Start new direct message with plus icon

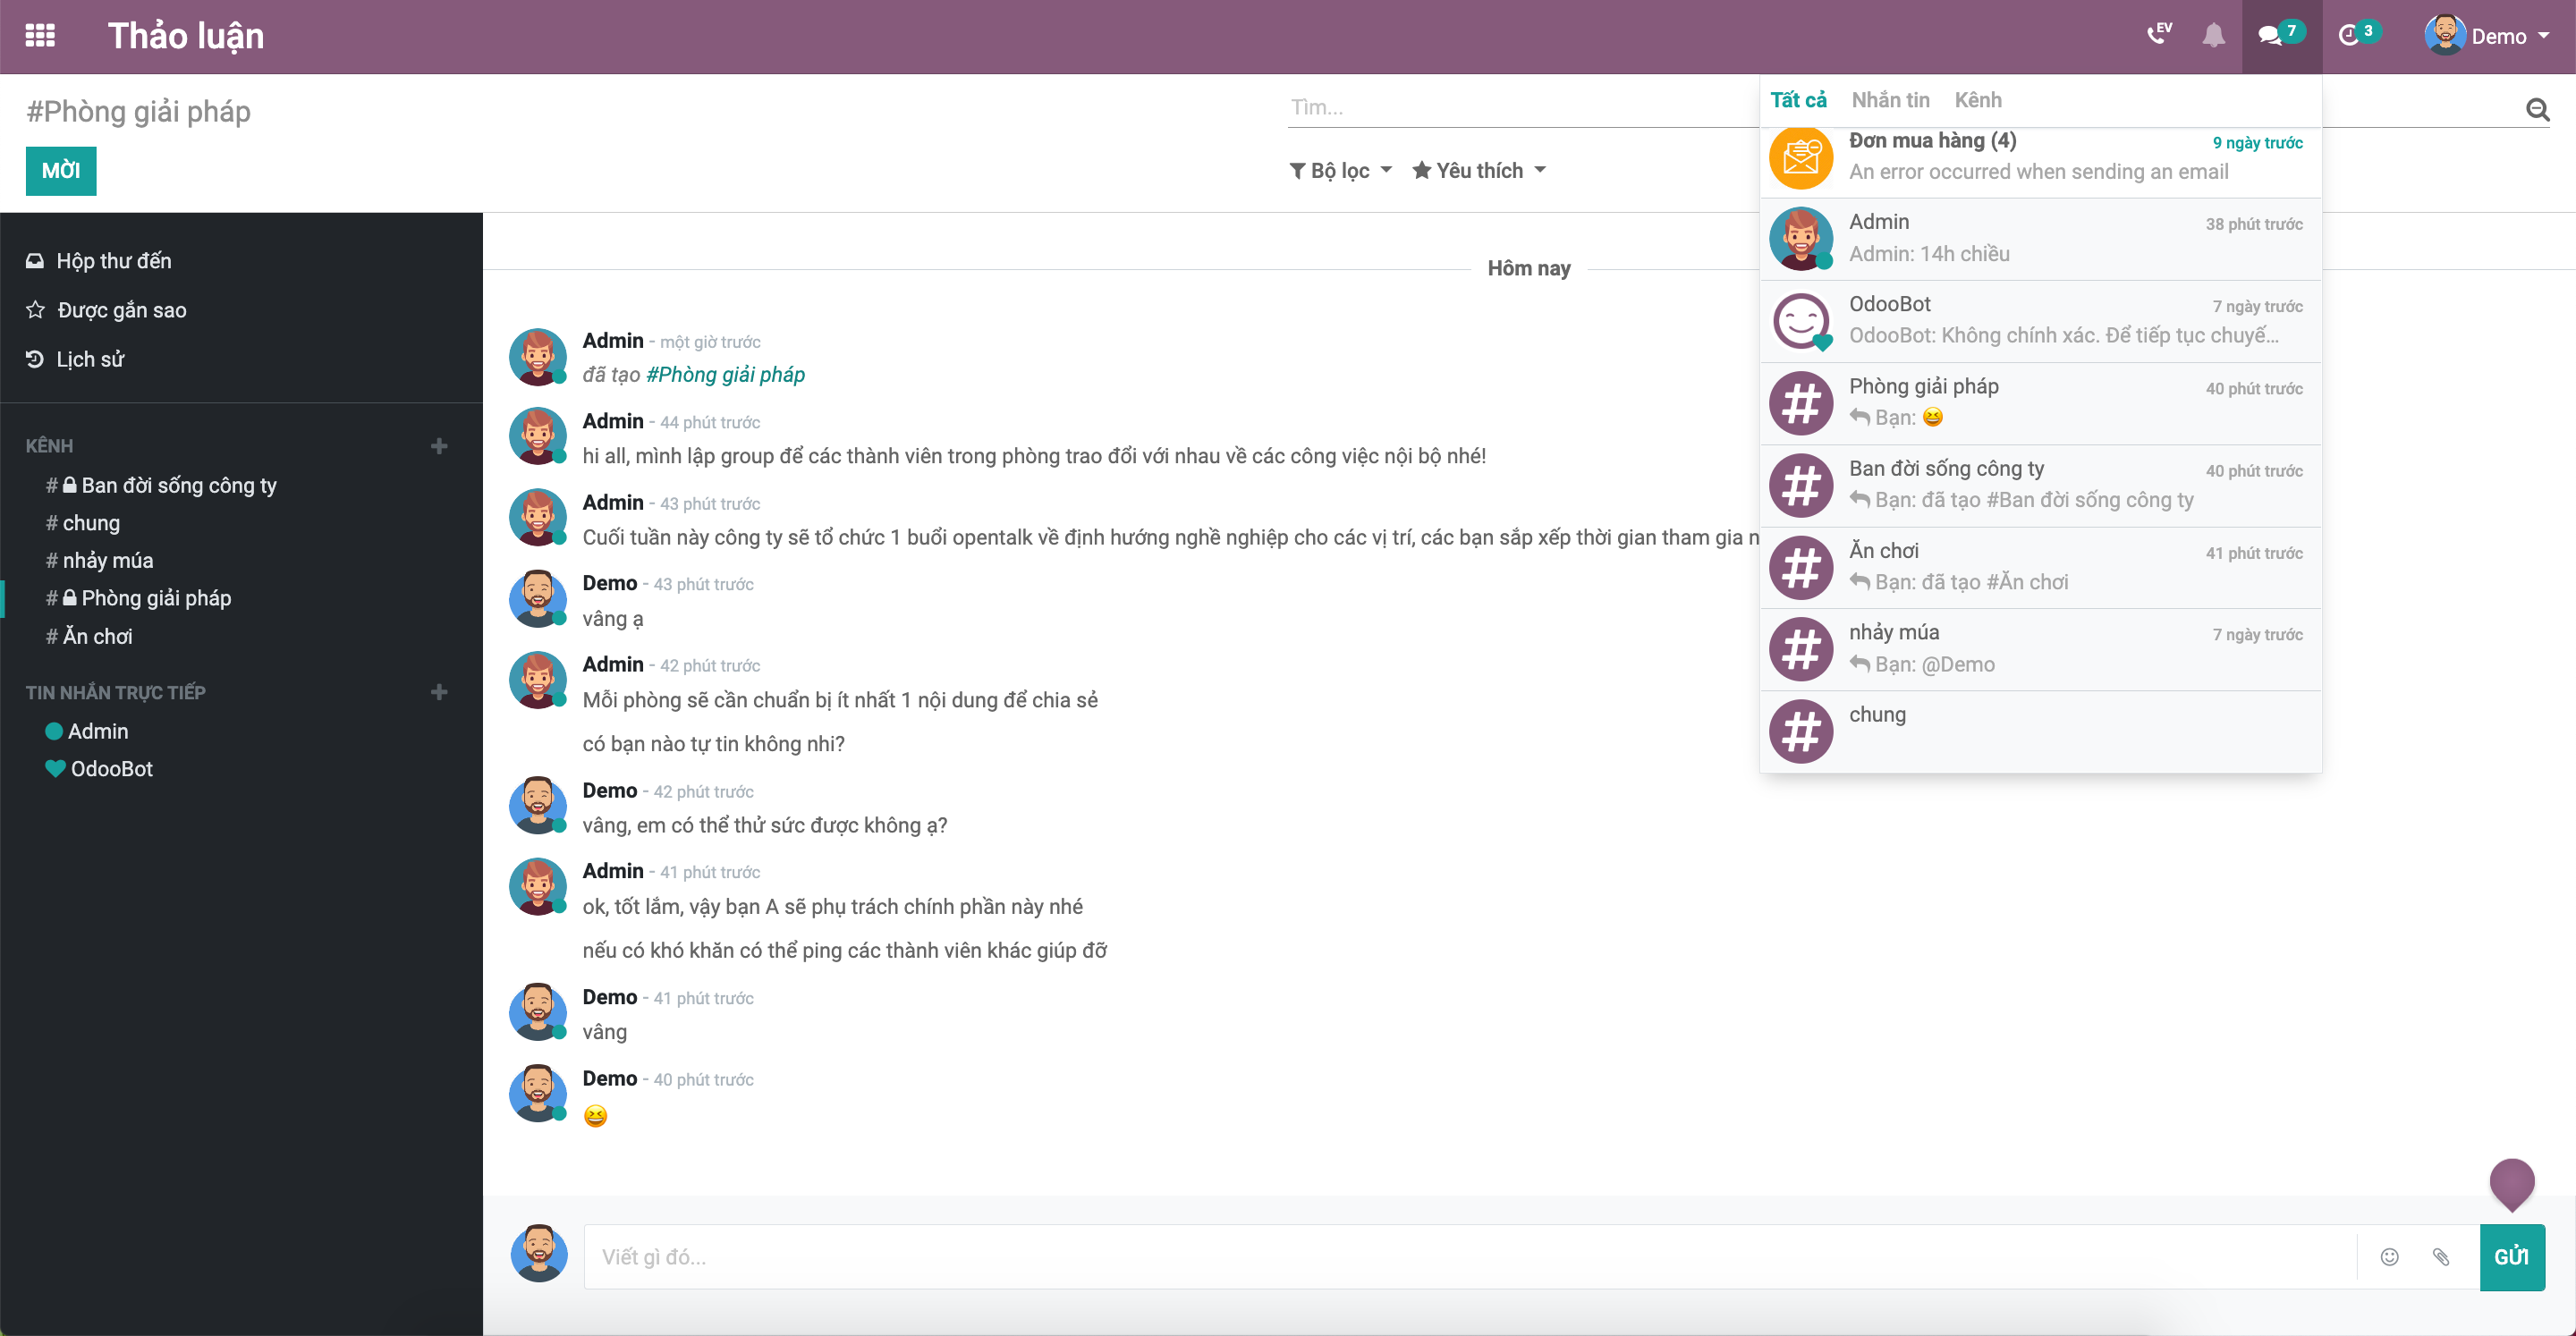[x=438, y=692]
